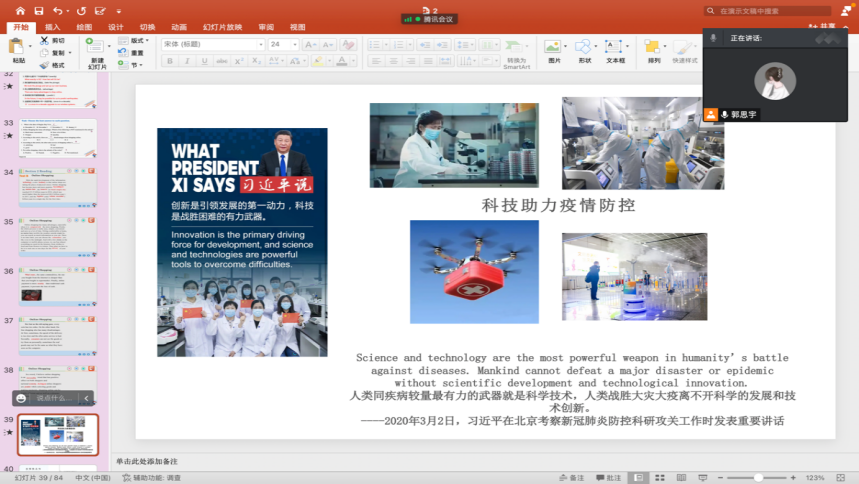Insert a picture using 图片 icon

click(x=553, y=47)
